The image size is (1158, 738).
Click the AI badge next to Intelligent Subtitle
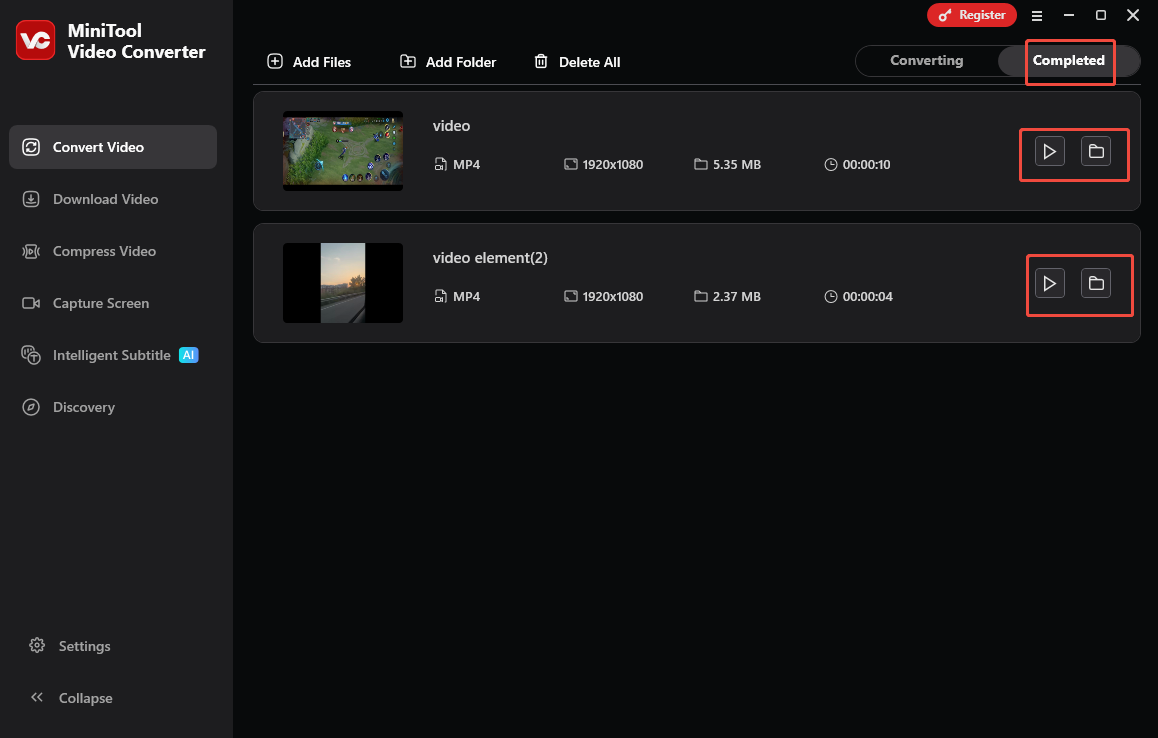188,355
